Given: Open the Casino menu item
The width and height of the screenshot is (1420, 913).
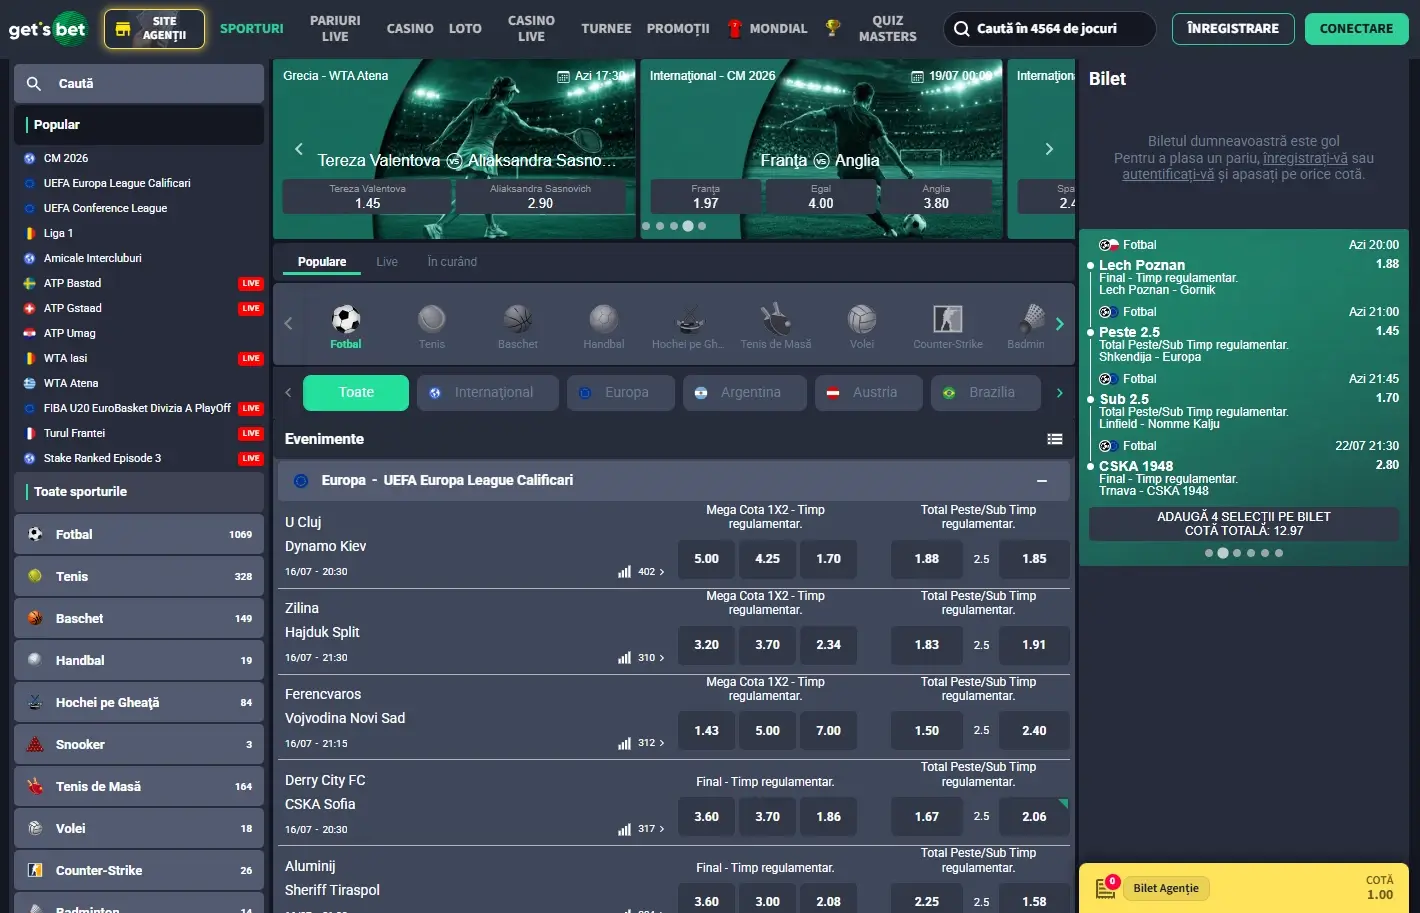Looking at the screenshot, I should [x=410, y=29].
